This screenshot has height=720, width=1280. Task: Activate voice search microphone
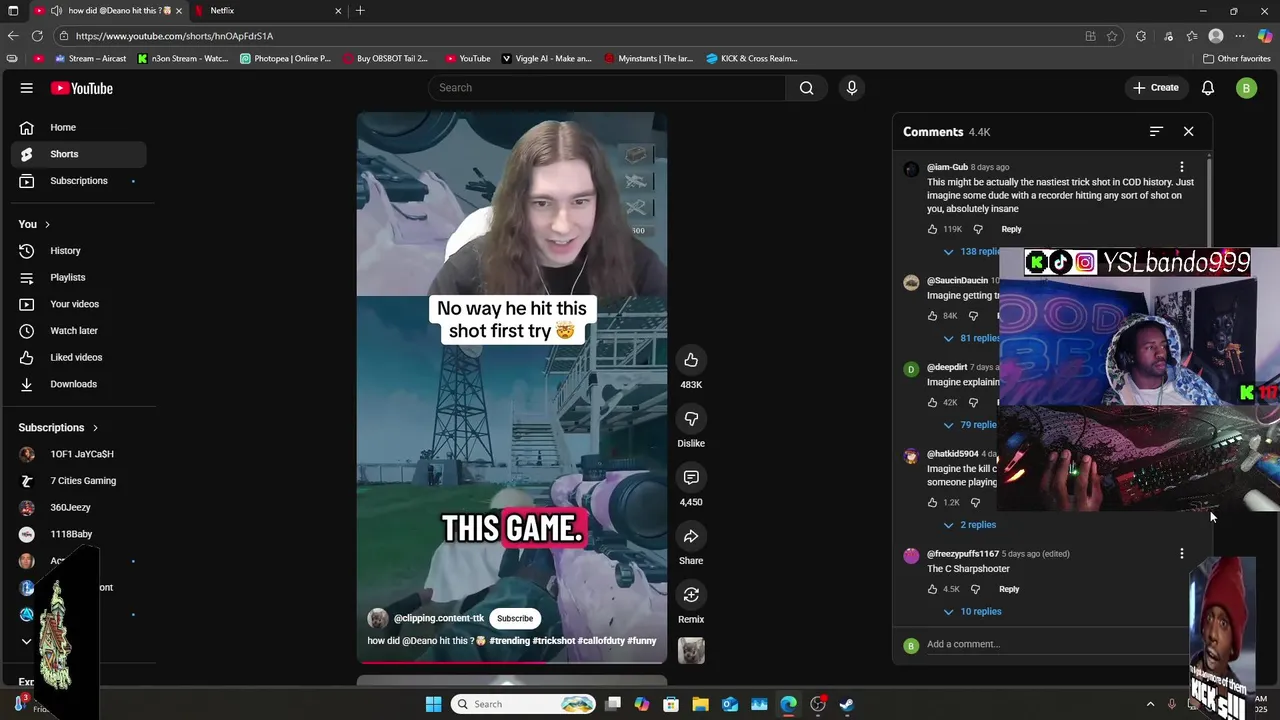pyautogui.click(x=852, y=88)
